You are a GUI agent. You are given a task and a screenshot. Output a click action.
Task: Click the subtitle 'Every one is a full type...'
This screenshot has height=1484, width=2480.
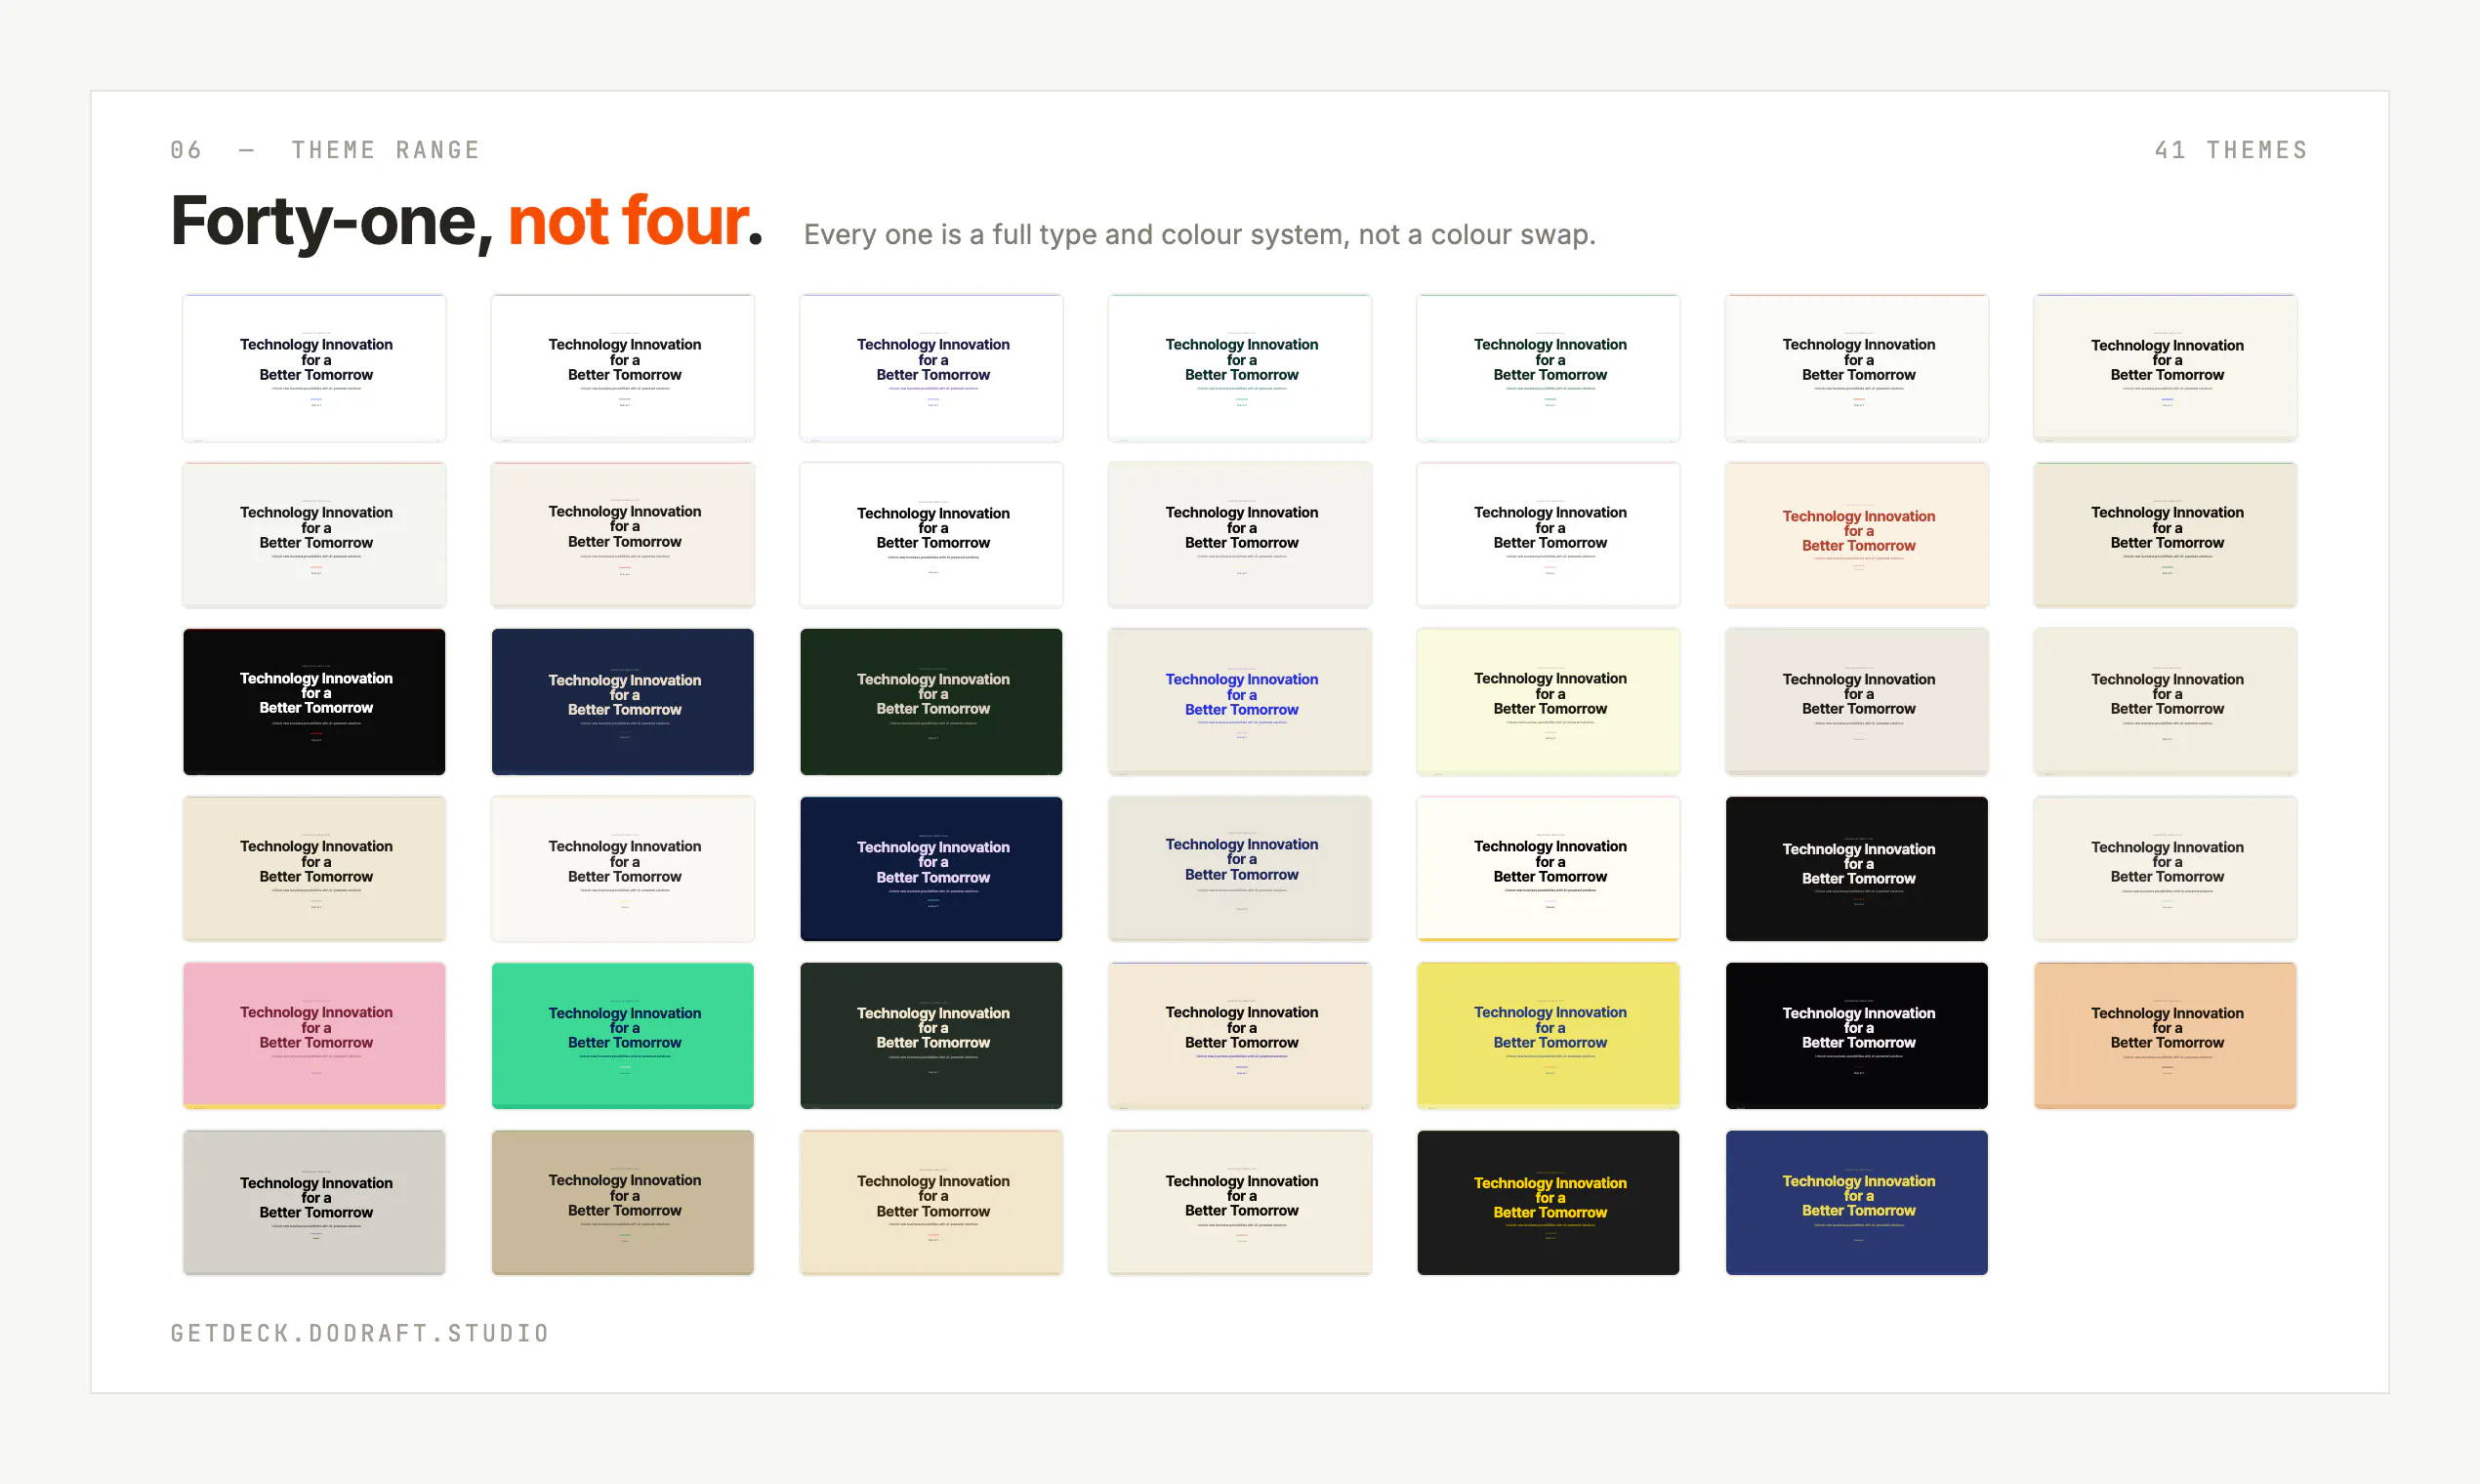[1200, 235]
